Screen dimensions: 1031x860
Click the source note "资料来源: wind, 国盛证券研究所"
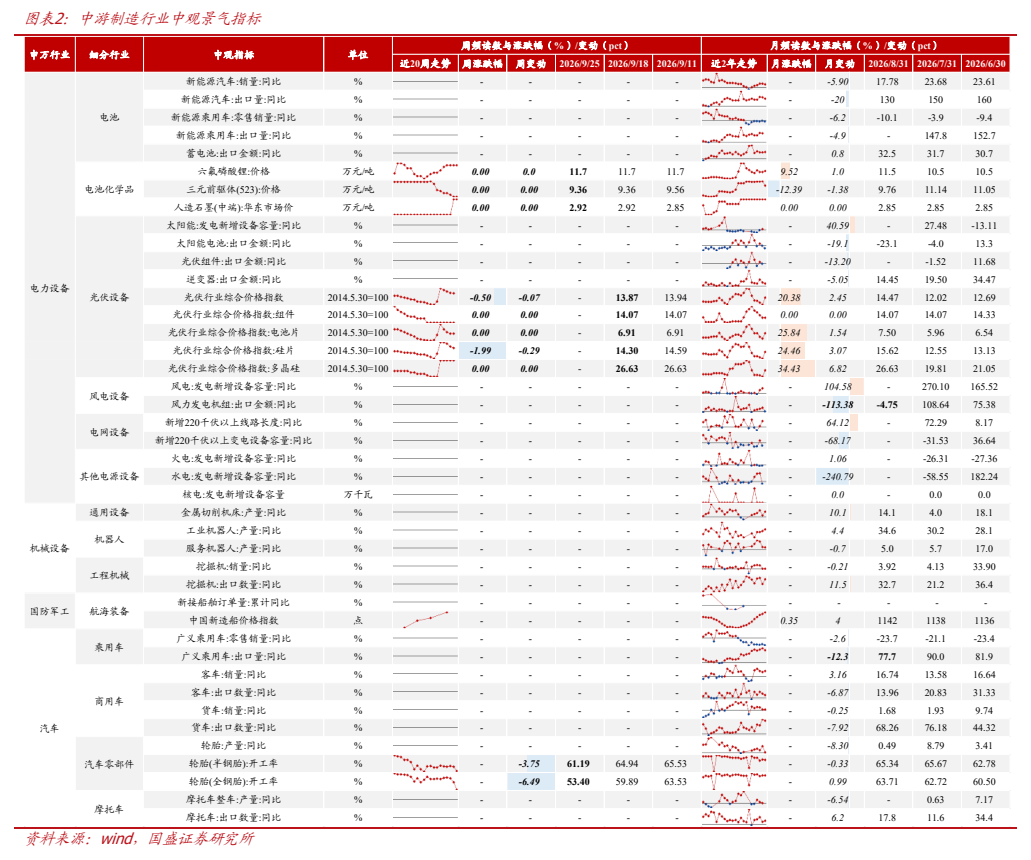point(139,839)
